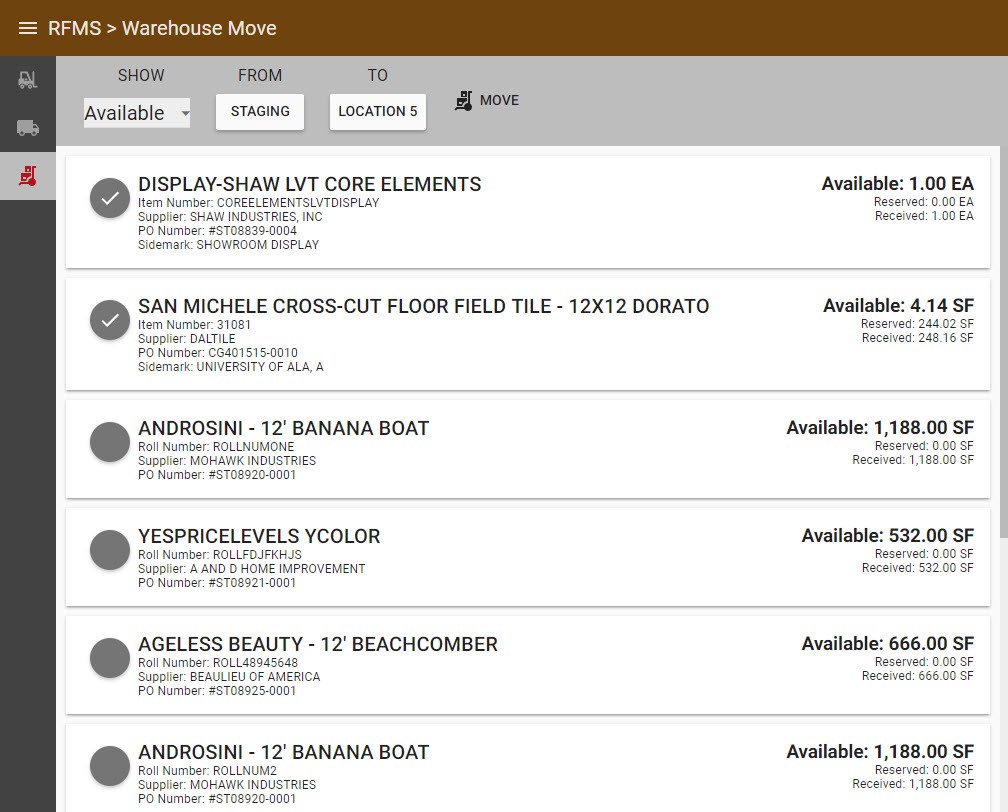
Task: Choose the FROM location STAGING button
Action: click(x=260, y=112)
